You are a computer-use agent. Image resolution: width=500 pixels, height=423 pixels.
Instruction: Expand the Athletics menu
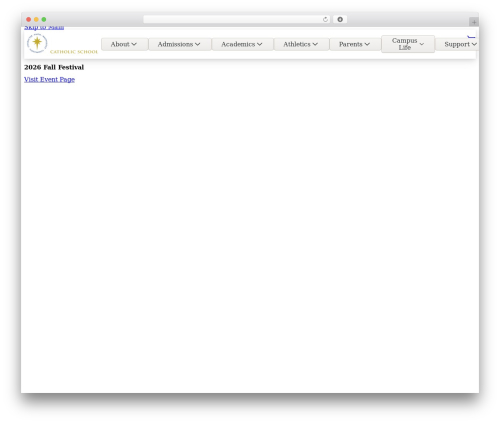301,44
